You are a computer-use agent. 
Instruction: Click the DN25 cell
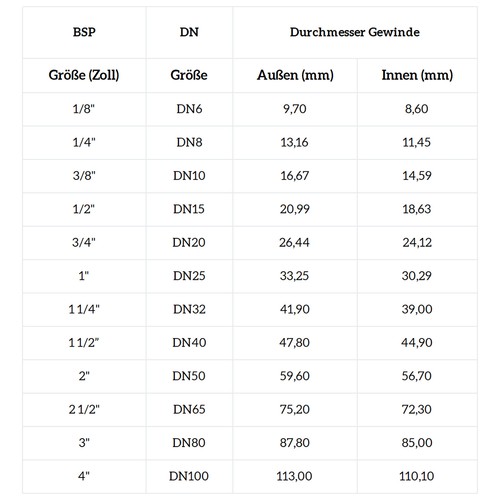point(189,276)
